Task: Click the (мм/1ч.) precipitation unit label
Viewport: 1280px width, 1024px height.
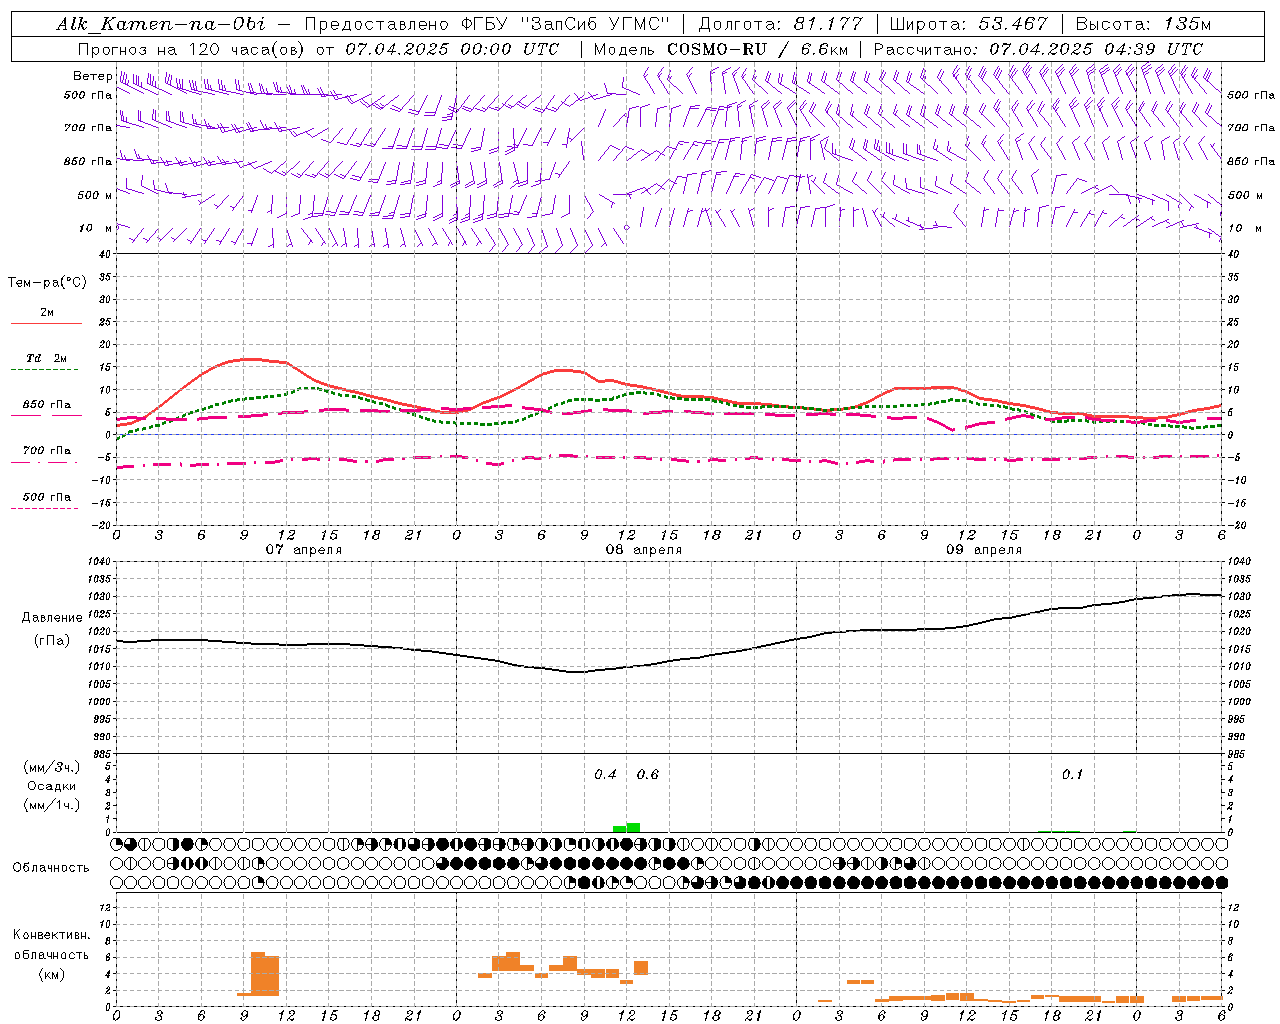Action: click(x=51, y=805)
